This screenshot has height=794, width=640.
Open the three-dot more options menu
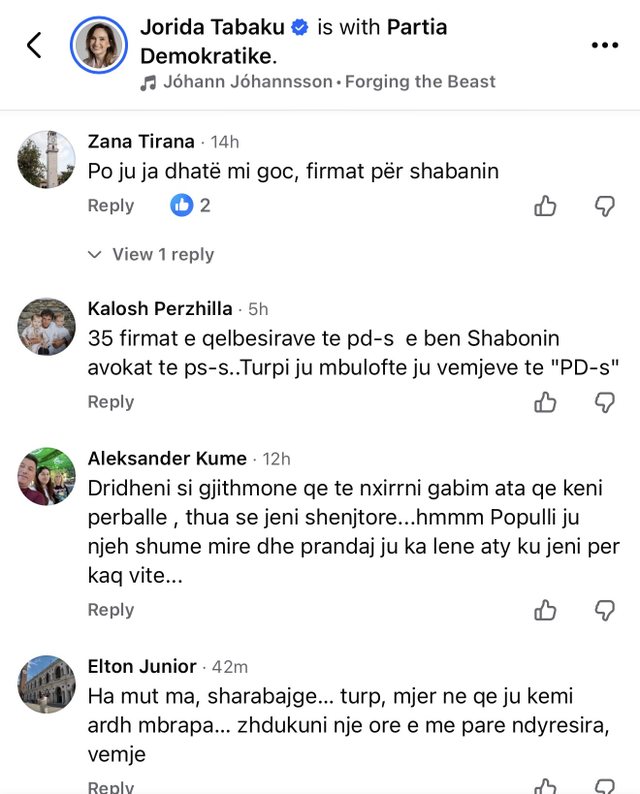[x=605, y=45]
